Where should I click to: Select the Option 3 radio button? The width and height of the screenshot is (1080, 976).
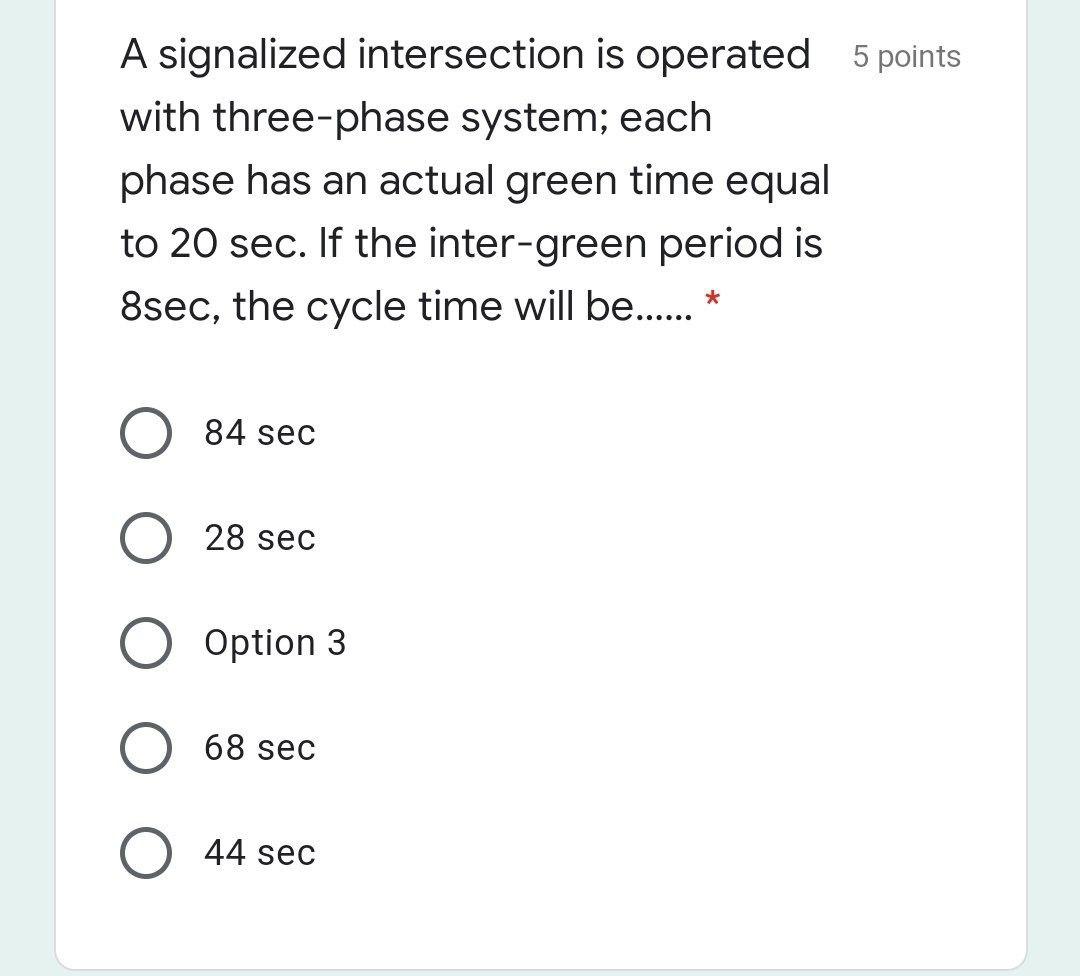145,642
